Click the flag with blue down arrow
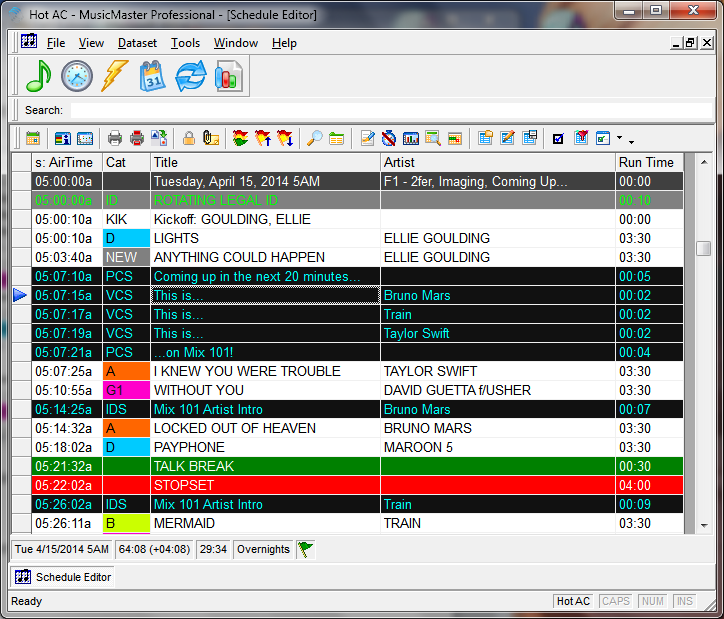Image resolution: width=724 pixels, height=619 pixels. [285, 138]
